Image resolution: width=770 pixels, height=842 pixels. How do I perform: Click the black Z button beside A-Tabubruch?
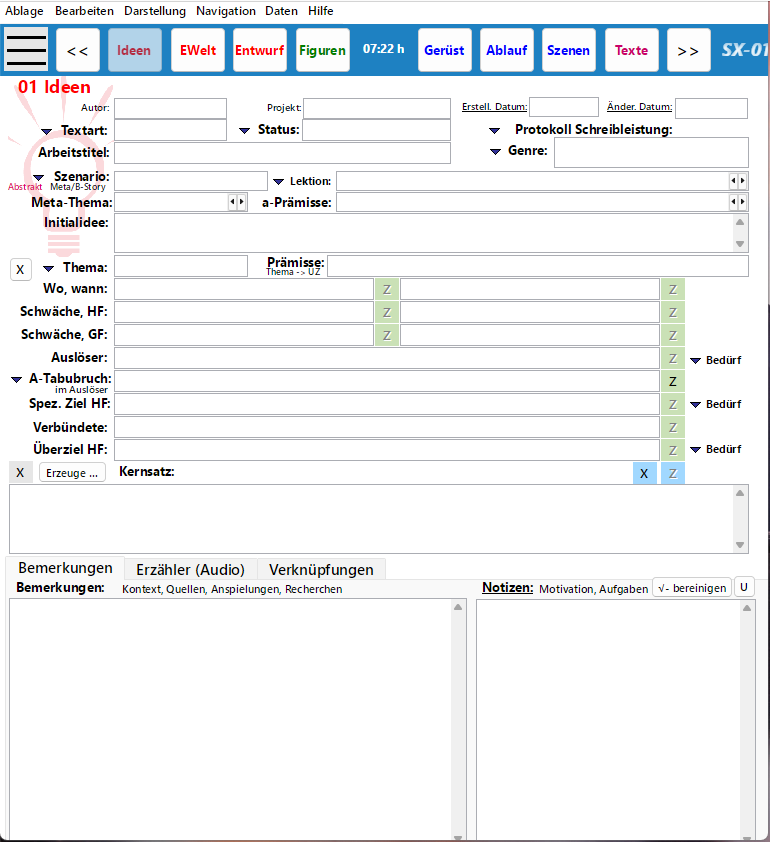[x=673, y=382]
